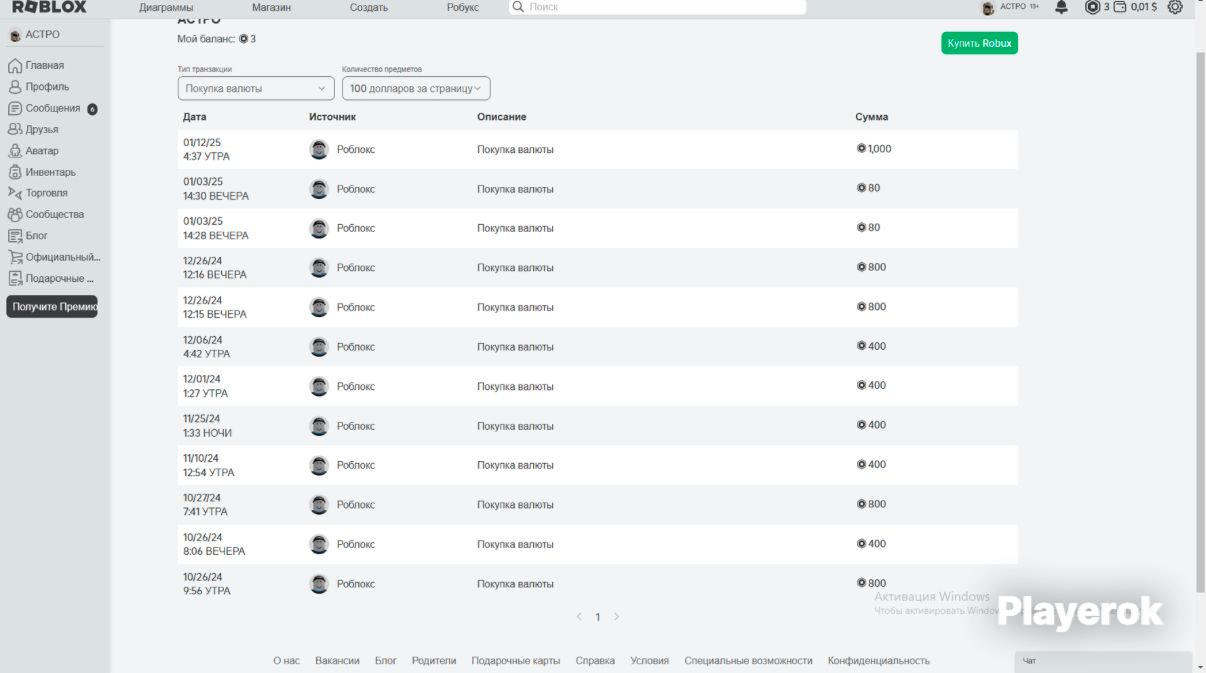
Task: Click the Источник column header
Action: pyautogui.click(x=332, y=117)
